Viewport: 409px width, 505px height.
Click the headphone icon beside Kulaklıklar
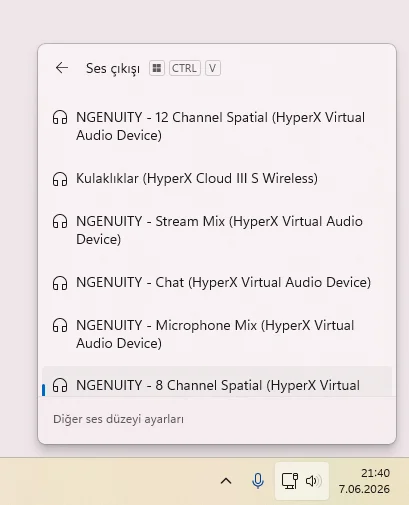[x=60, y=179]
